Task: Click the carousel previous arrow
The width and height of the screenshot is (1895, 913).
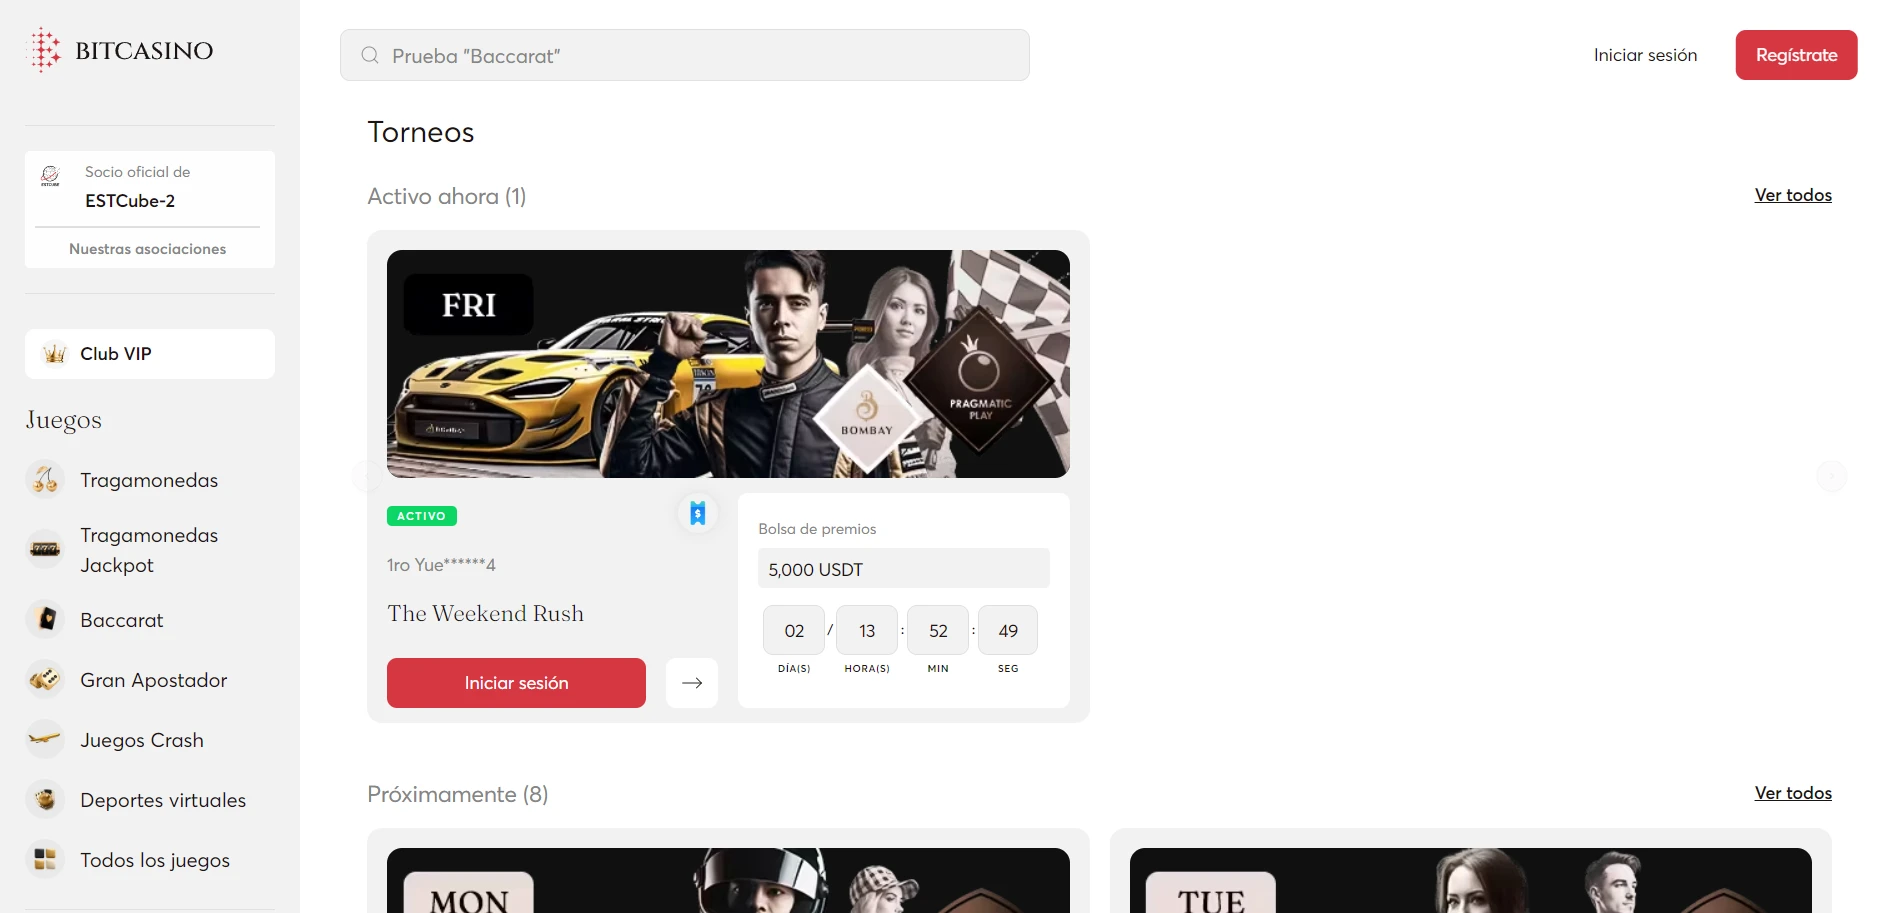Action: [368, 476]
